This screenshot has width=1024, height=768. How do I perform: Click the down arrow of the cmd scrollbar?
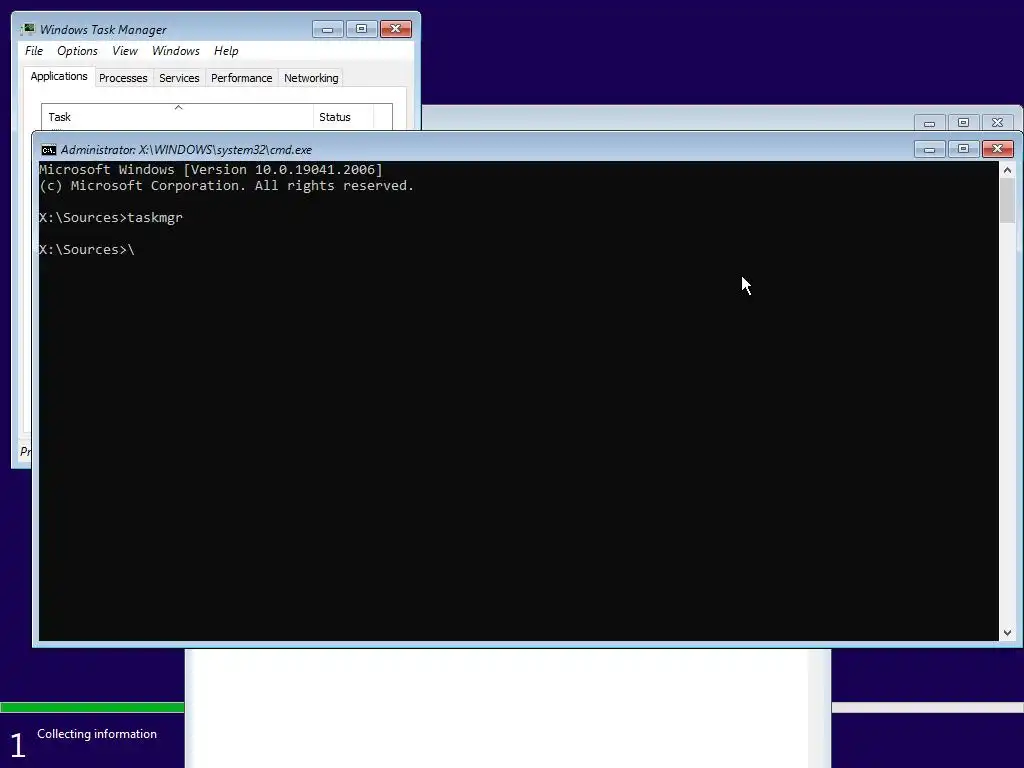1007,632
